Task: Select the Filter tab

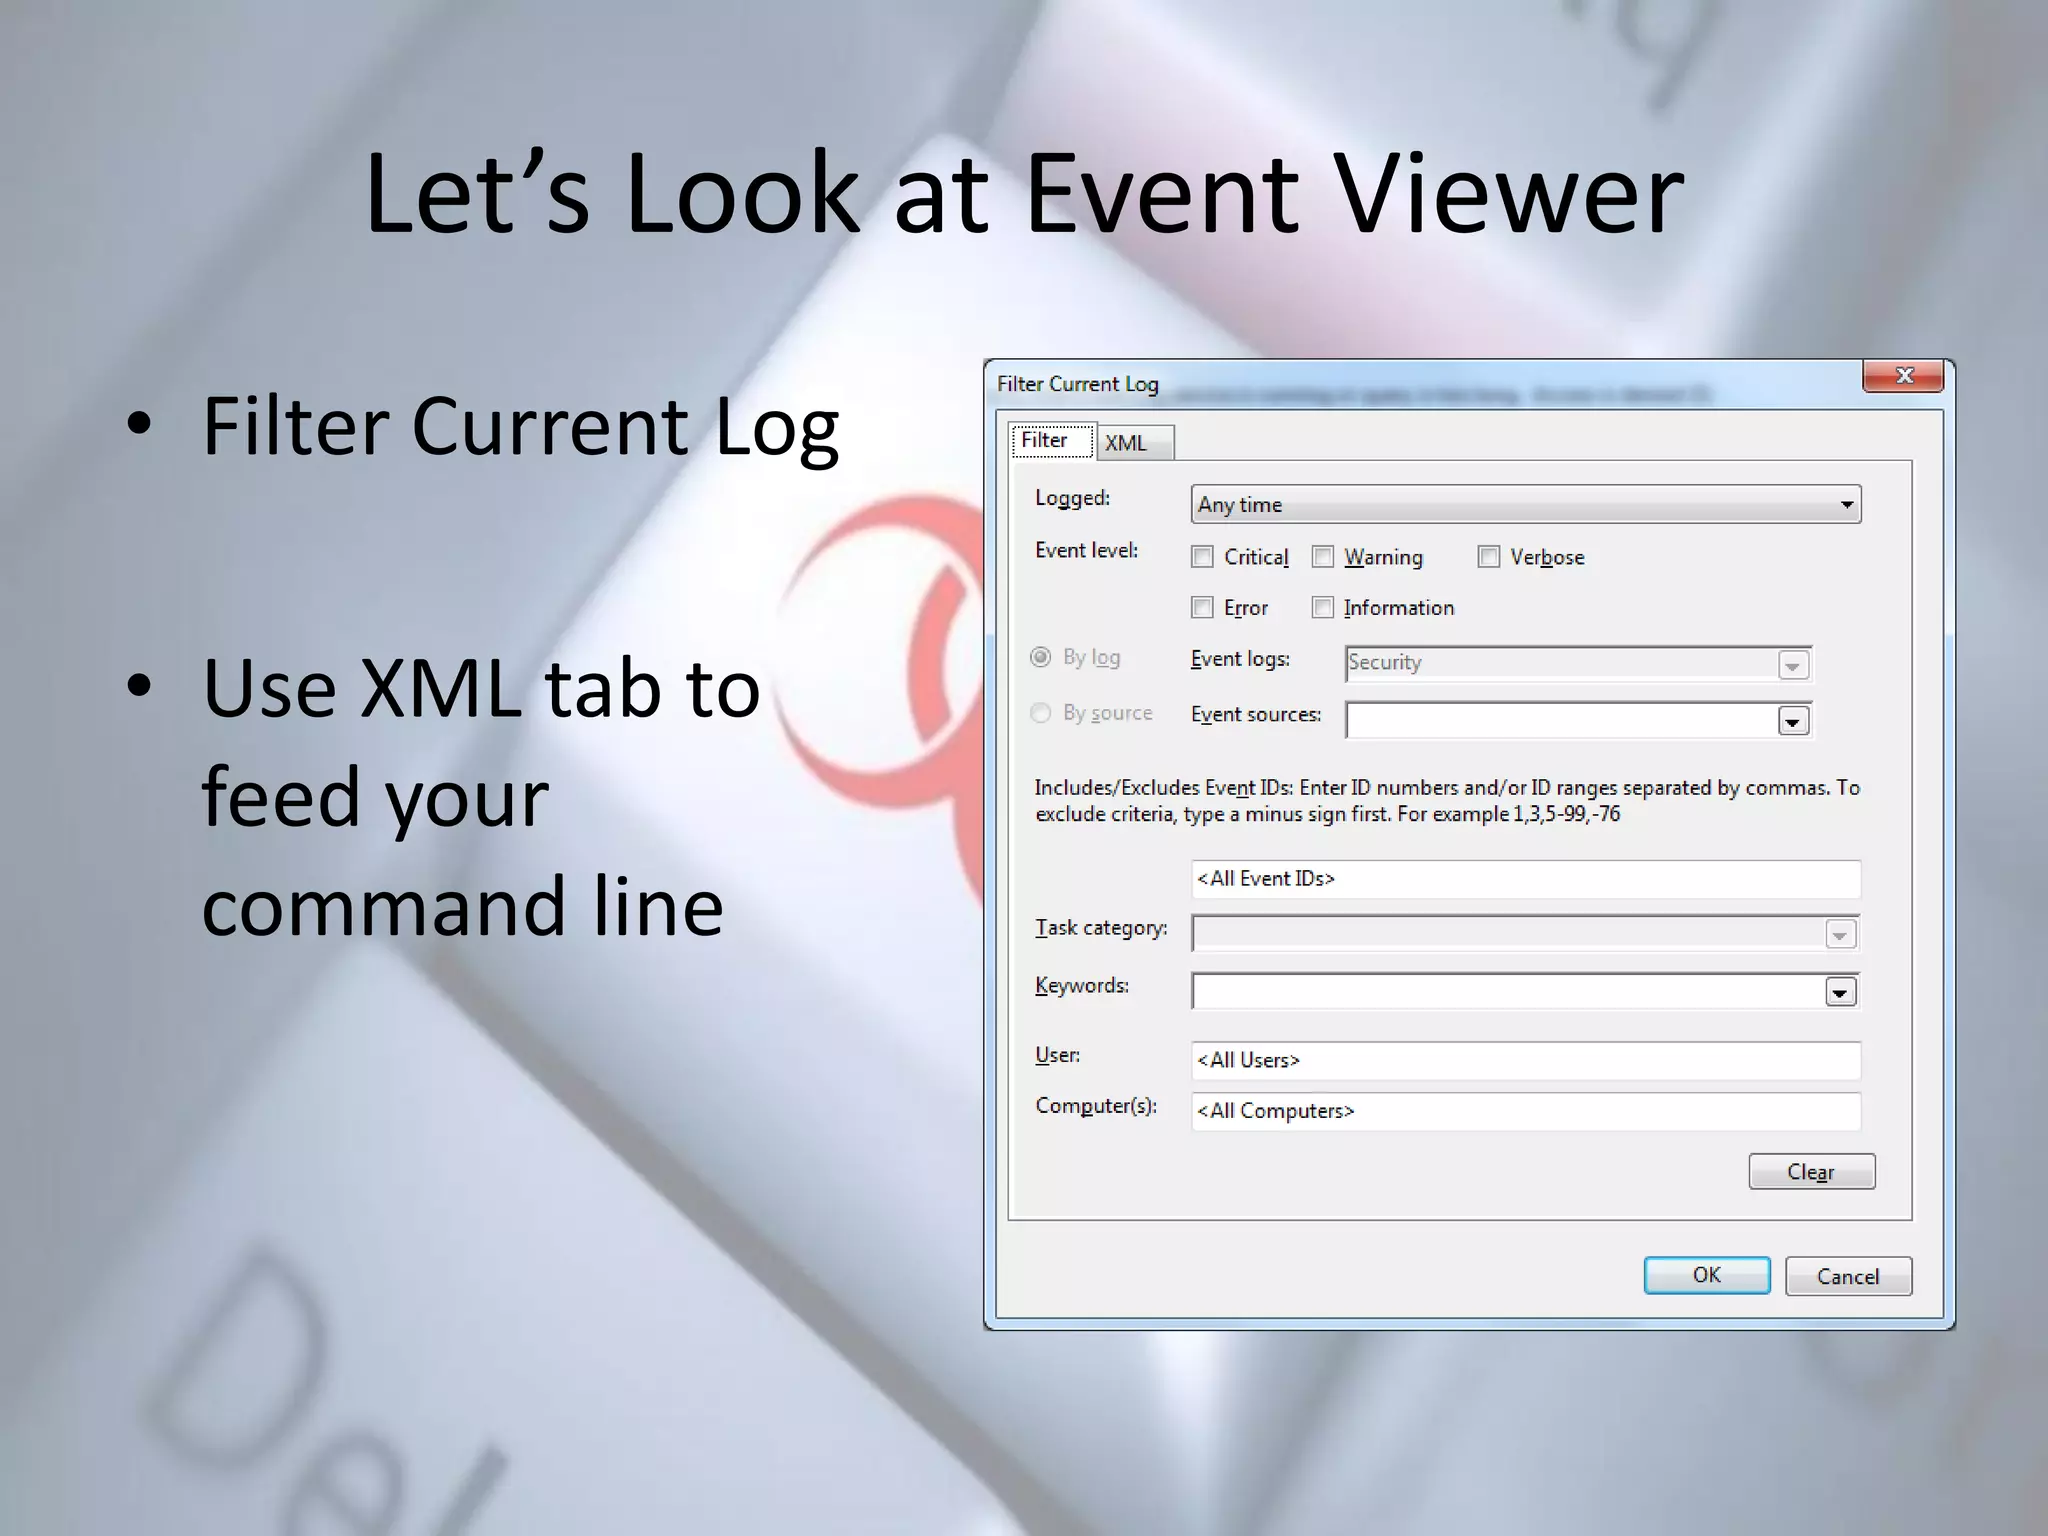Action: [x=1053, y=440]
